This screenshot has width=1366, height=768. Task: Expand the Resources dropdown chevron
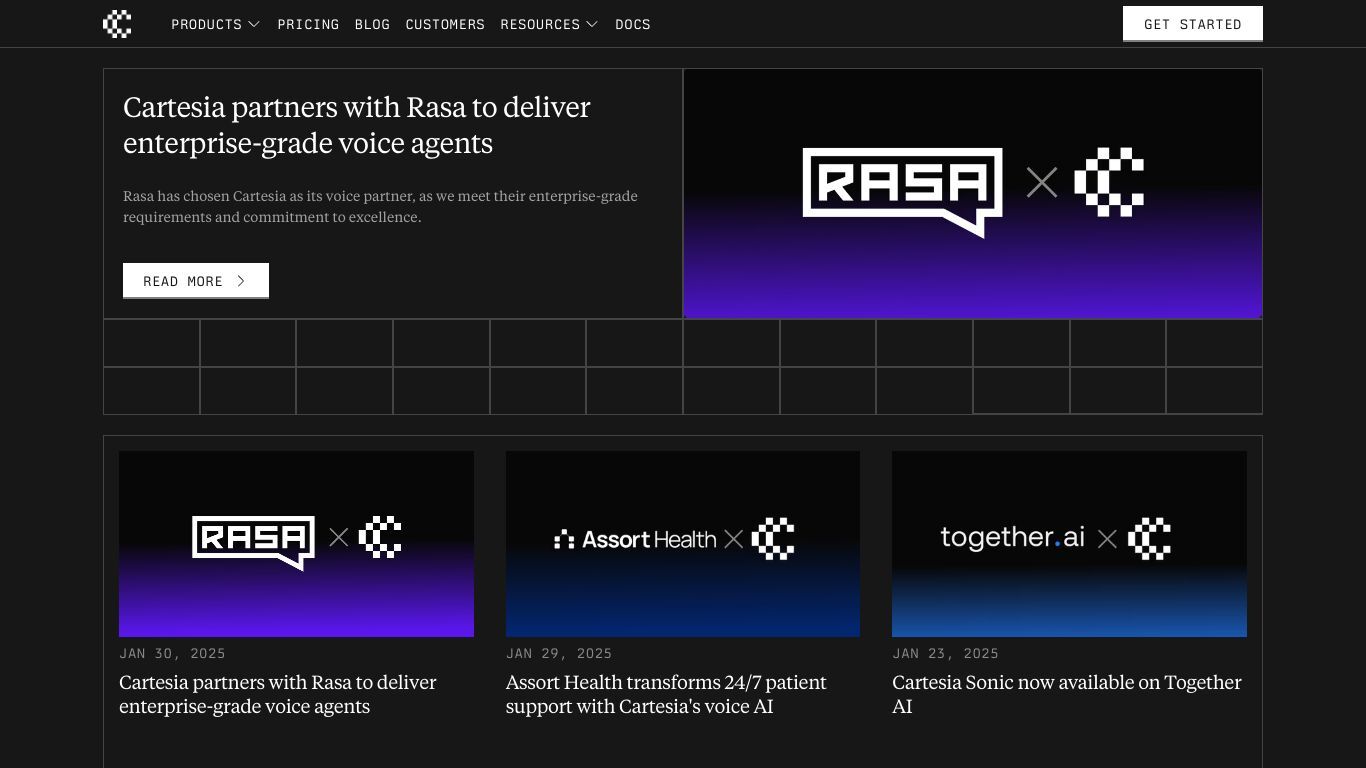(x=592, y=24)
